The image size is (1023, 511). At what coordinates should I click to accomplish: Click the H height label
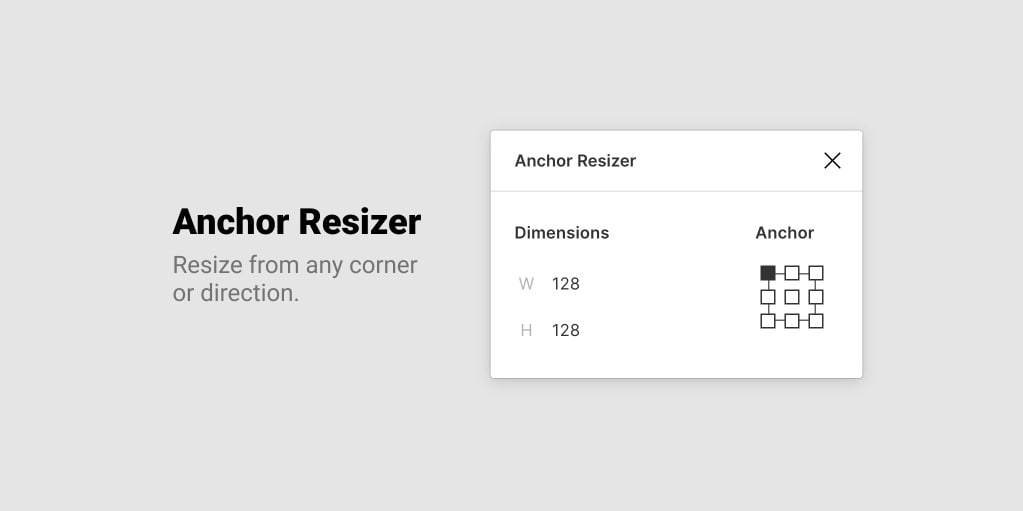coord(526,330)
